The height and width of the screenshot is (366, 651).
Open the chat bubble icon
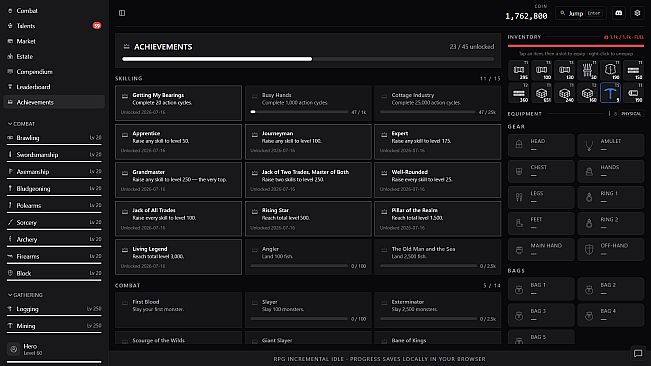coord(638,353)
